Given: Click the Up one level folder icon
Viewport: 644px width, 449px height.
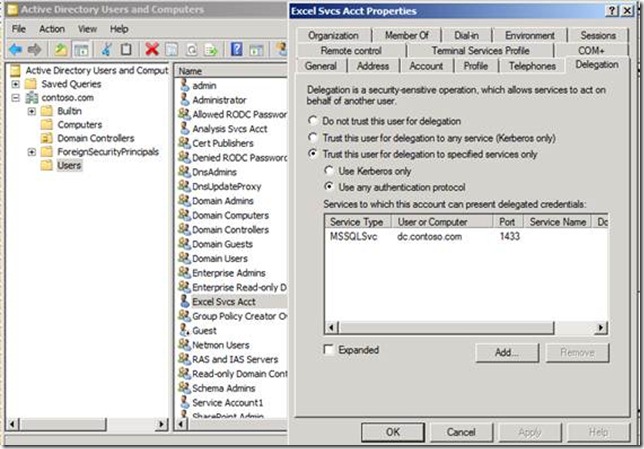Looking at the screenshot, I should (60, 48).
